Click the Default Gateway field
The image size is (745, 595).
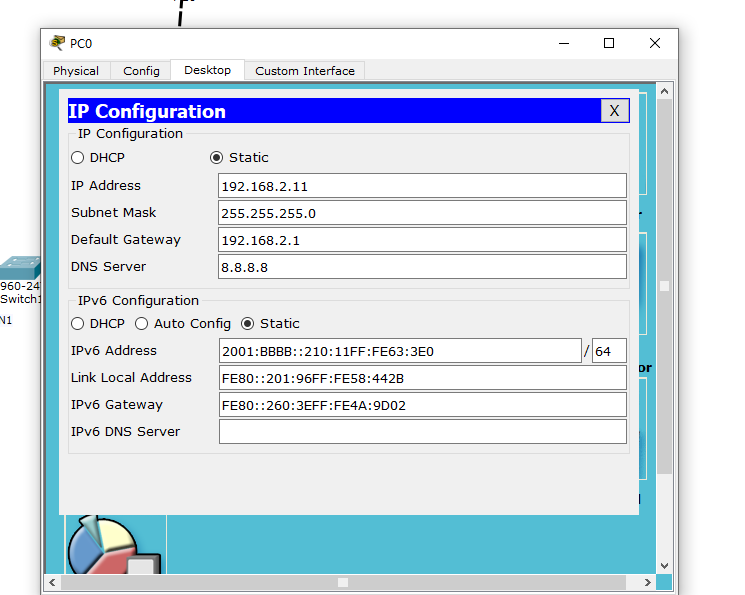coord(422,240)
